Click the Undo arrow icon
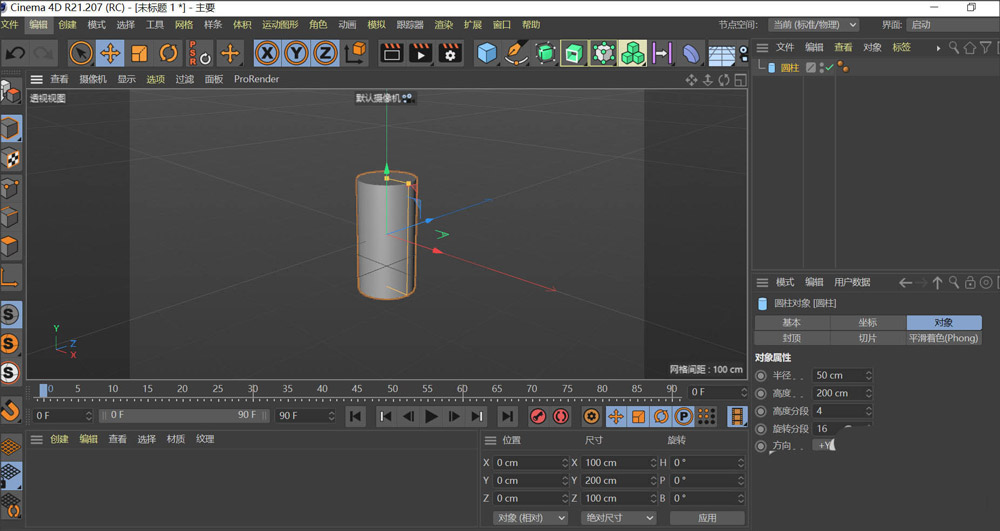 pyautogui.click(x=16, y=53)
